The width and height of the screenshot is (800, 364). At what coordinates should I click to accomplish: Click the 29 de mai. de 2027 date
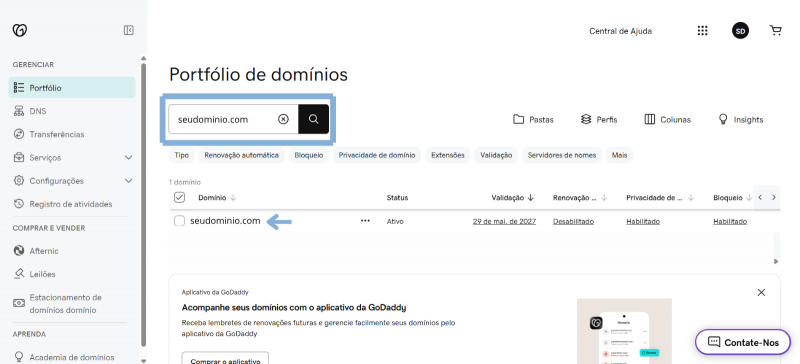click(504, 222)
